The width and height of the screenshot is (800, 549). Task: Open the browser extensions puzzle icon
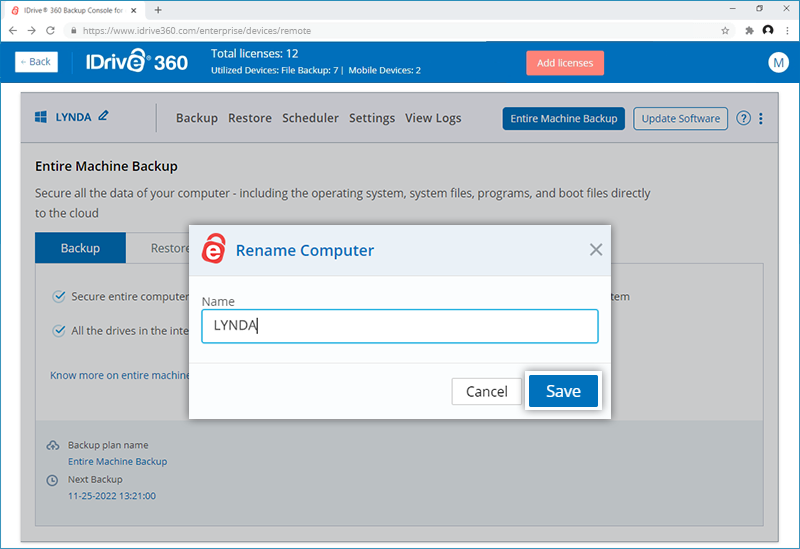749,31
